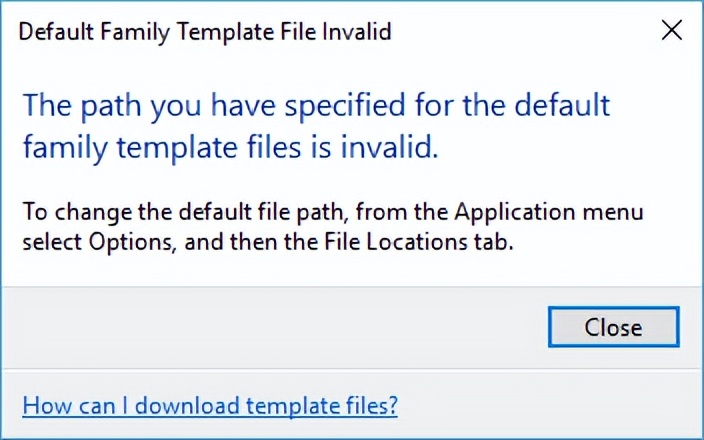704x440 pixels.
Task: Click the dialog title text
Action: click(205, 31)
